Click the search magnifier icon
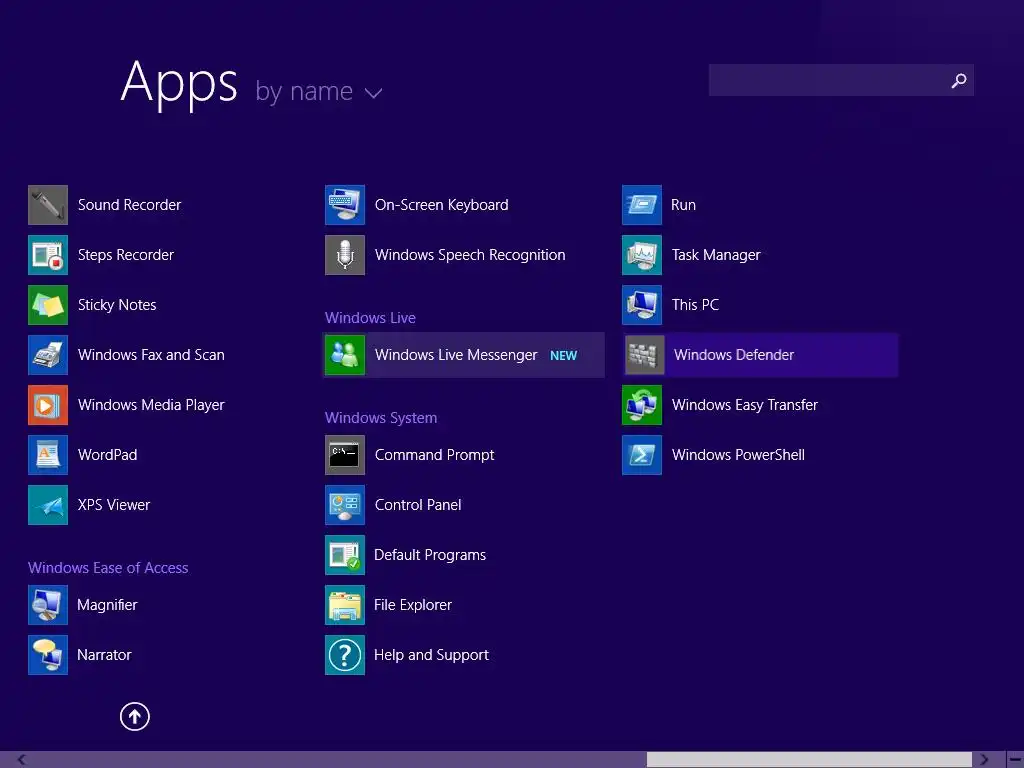 click(959, 80)
